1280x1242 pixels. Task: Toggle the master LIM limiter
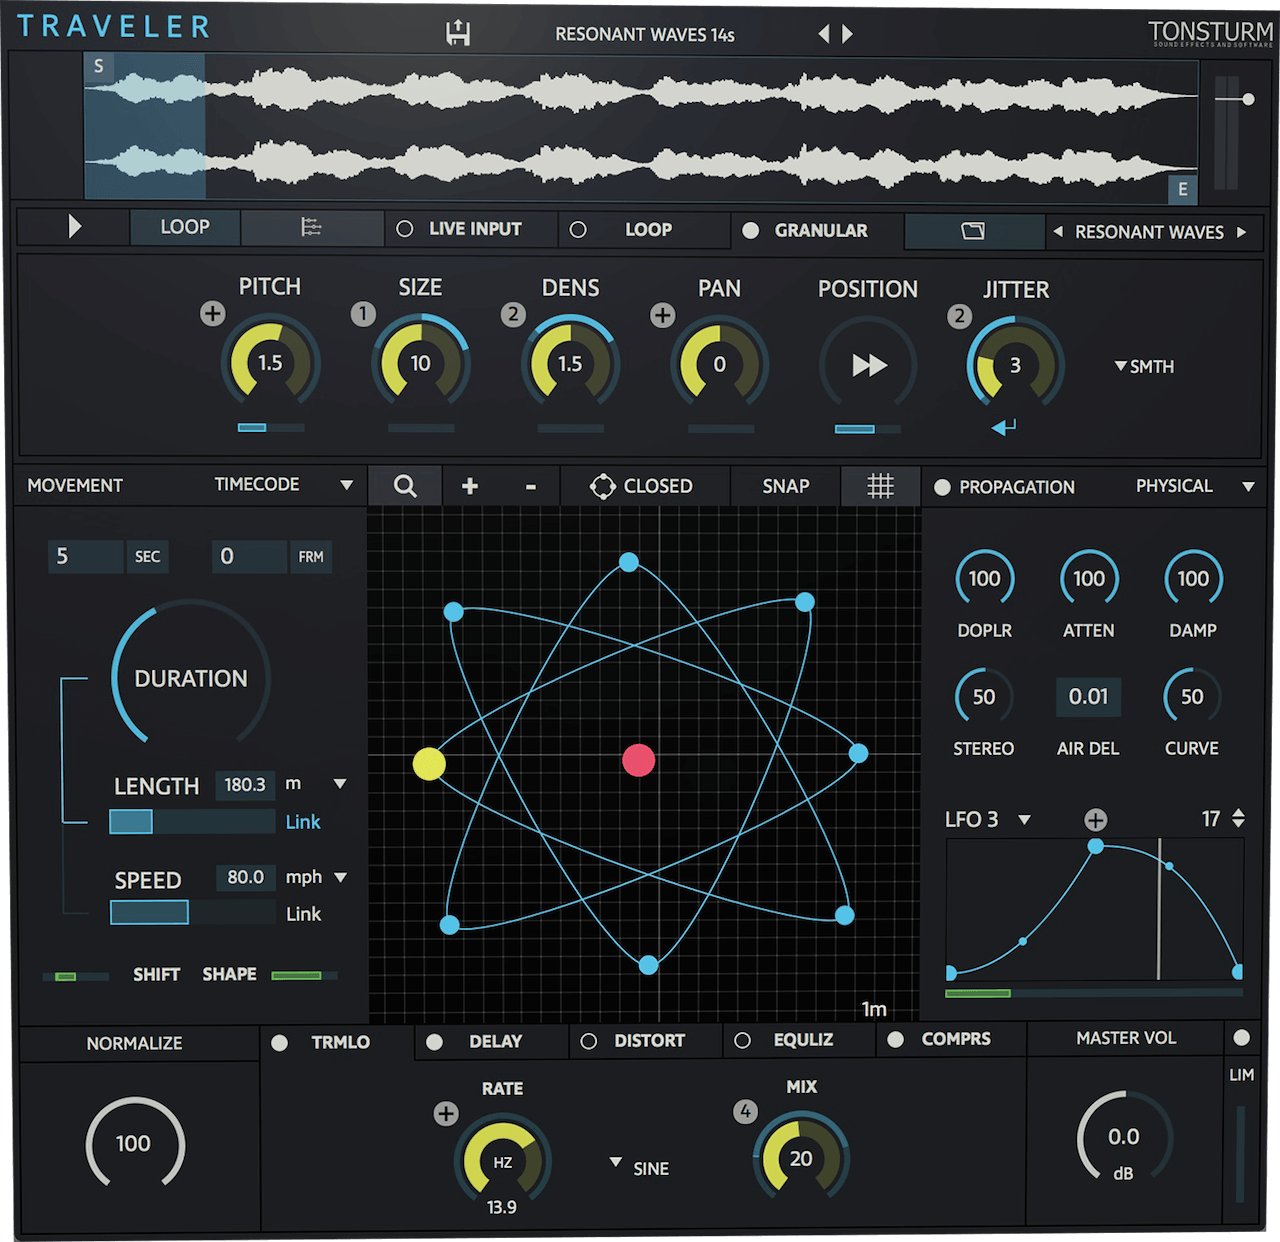click(1242, 1037)
